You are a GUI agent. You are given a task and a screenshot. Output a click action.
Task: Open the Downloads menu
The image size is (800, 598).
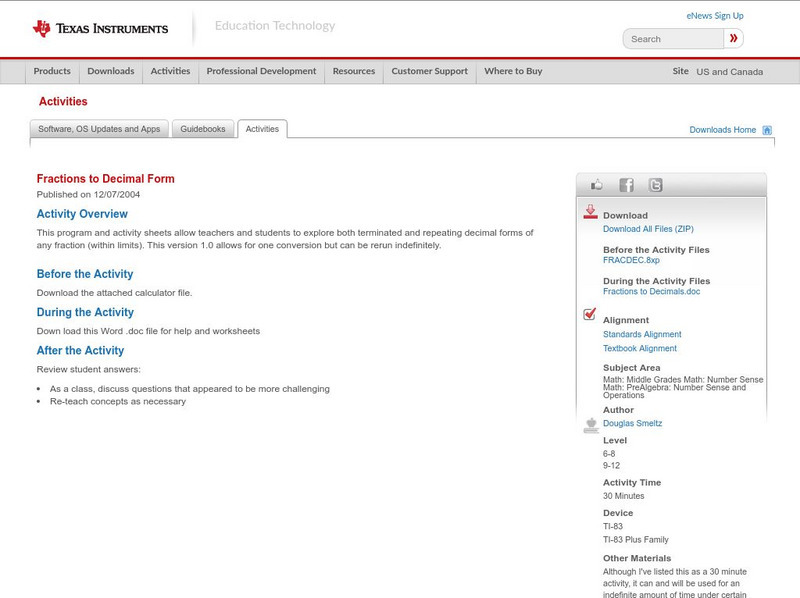[x=111, y=71]
